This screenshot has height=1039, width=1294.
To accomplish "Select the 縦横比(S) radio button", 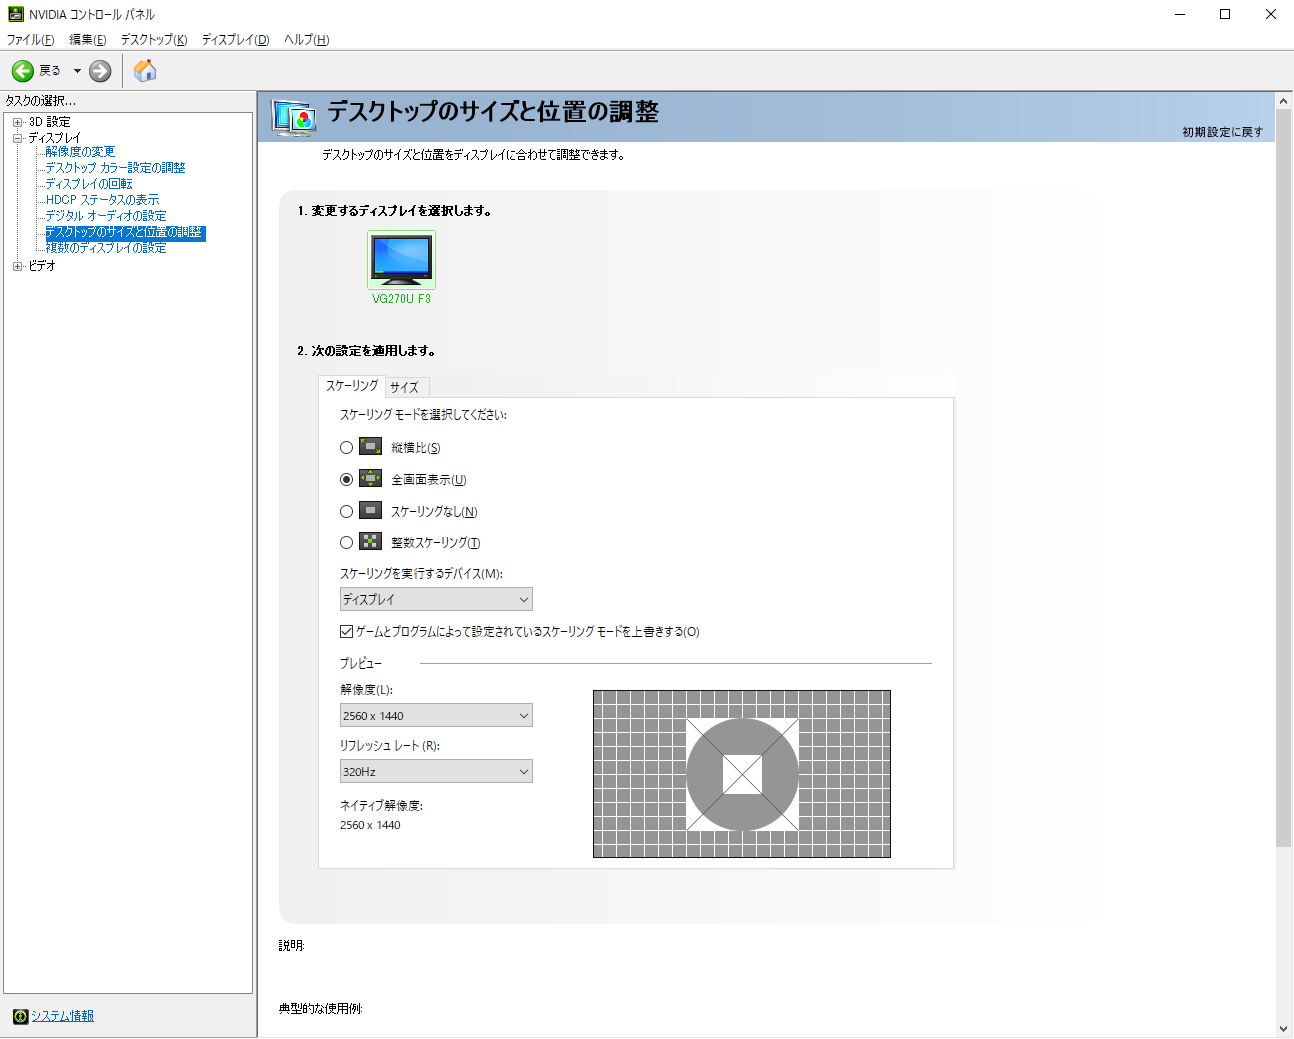I will (346, 448).
